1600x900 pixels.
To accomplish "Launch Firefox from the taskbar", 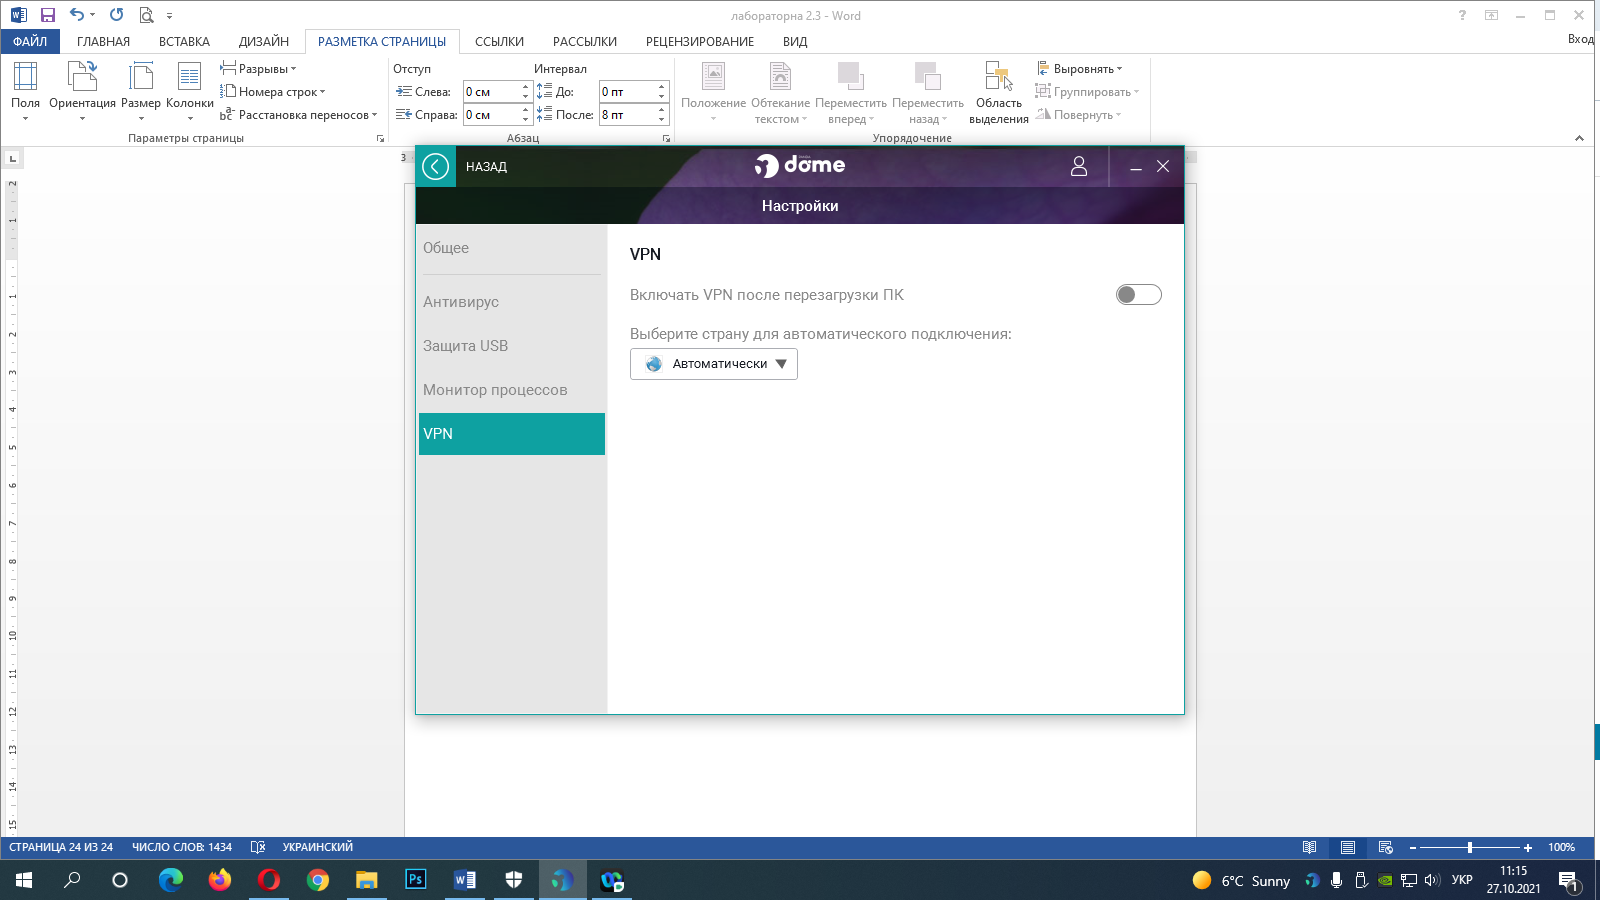I will (x=220, y=880).
